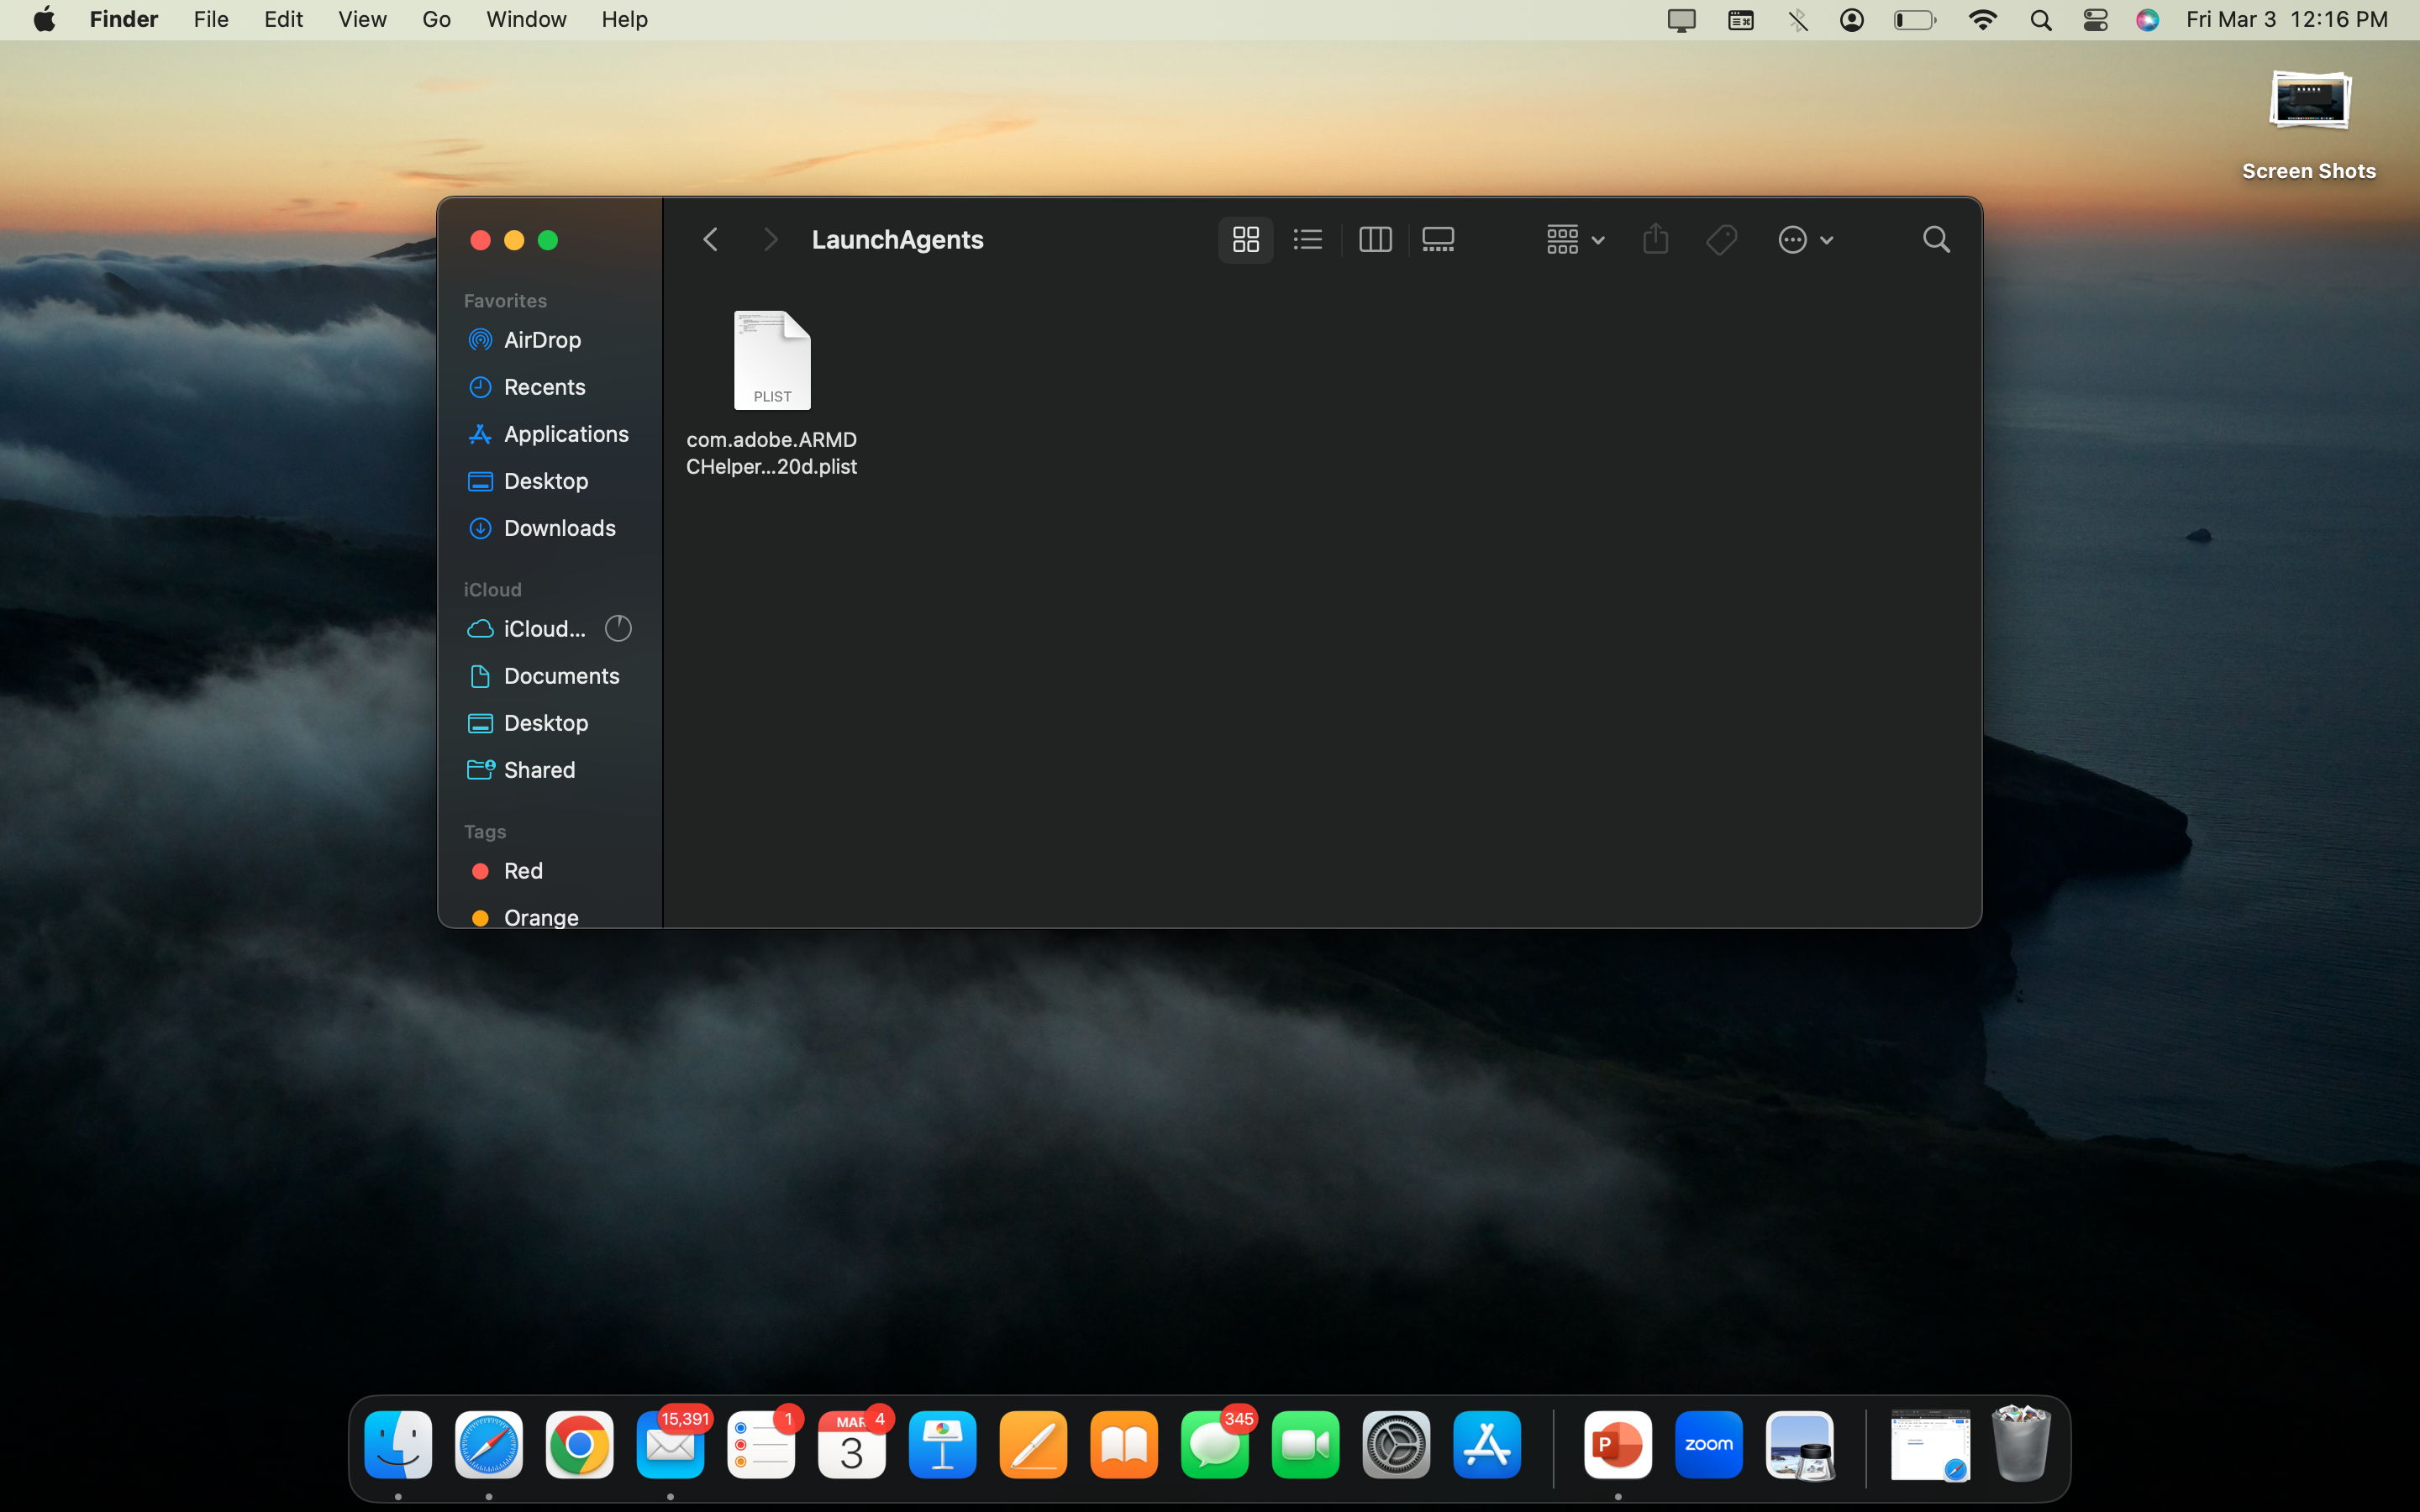2420x1512 pixels.
Task: Go back with the left chevron
Action: [x=710, y=240]
